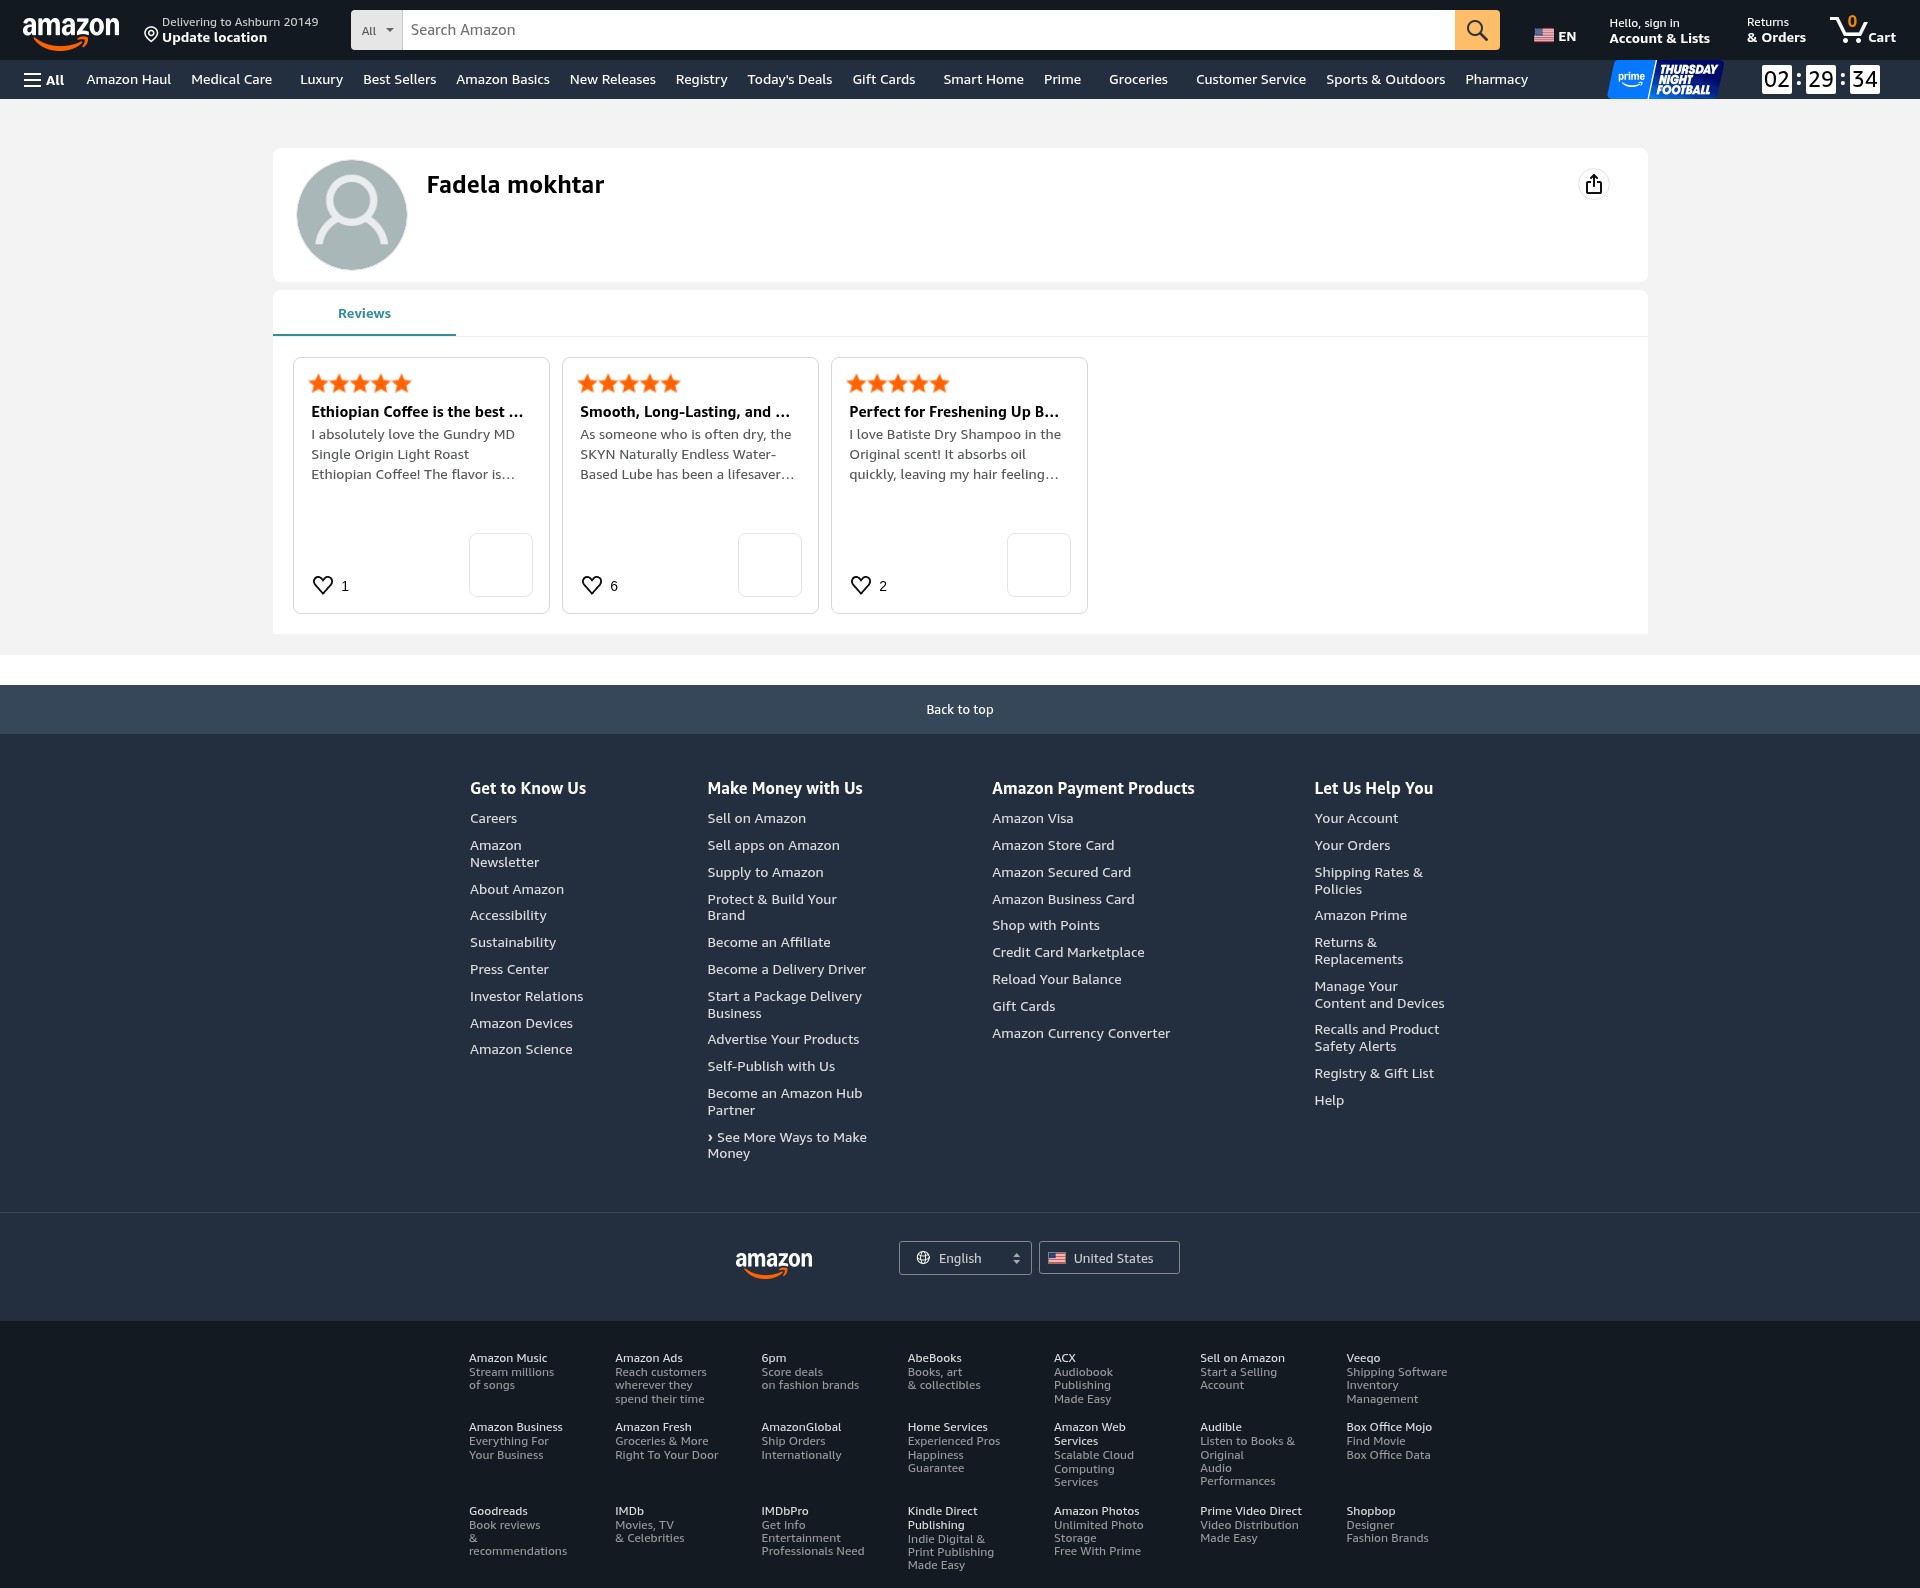Open the footer English language dropdown
The height and width of the screenshot is (1588, 1920).
(965, 1258)
